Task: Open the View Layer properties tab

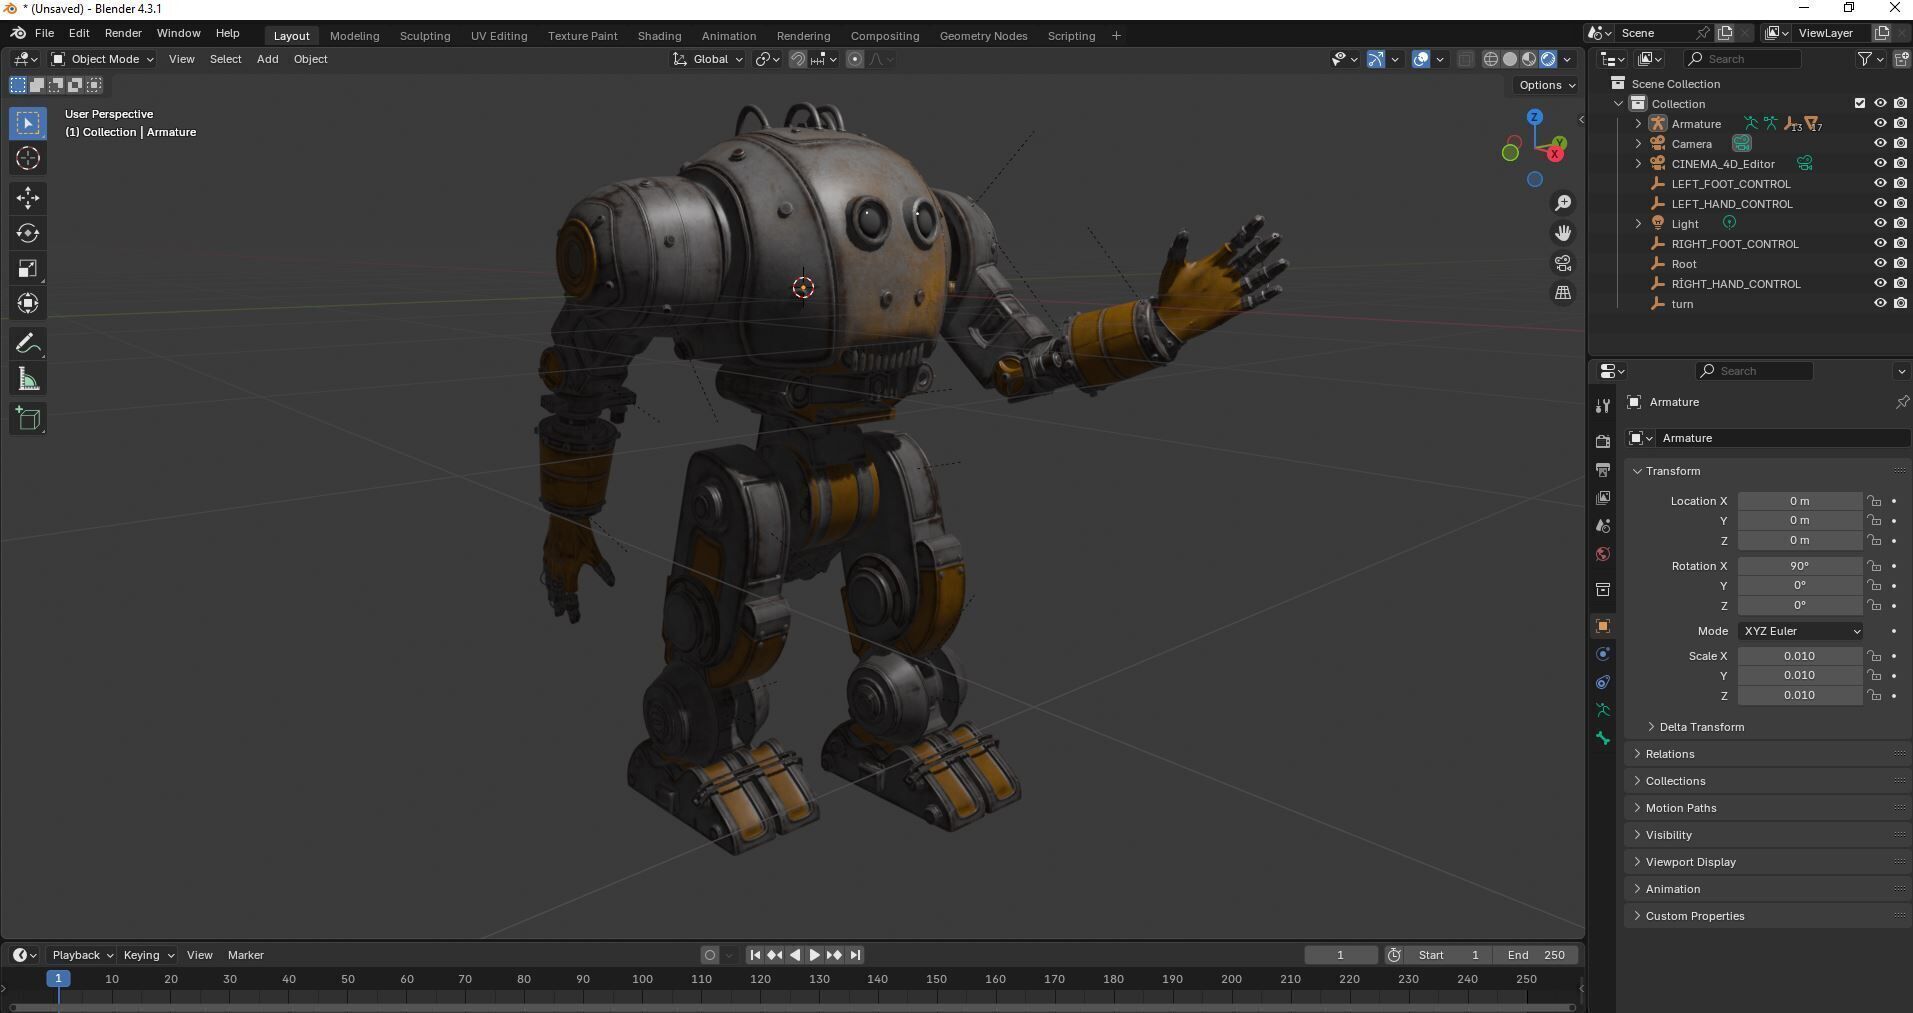Action: (1603, 497)
